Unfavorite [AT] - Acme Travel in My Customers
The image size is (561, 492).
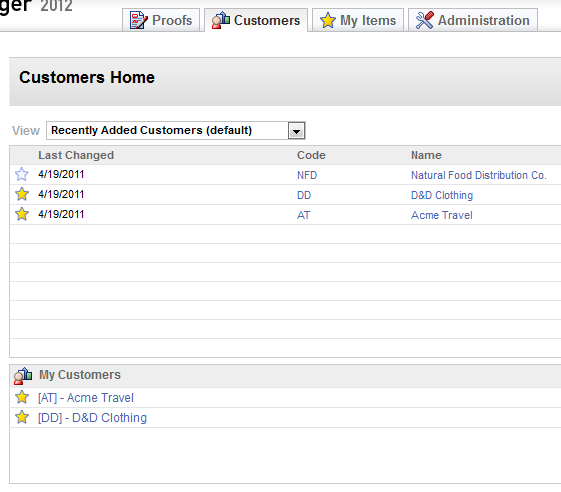coord(22,397)
